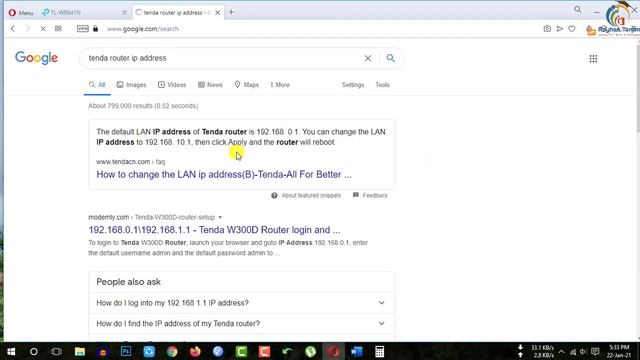The image size is (640, 360).
Task: Switch to News results tab
Action: click(210, 85)
